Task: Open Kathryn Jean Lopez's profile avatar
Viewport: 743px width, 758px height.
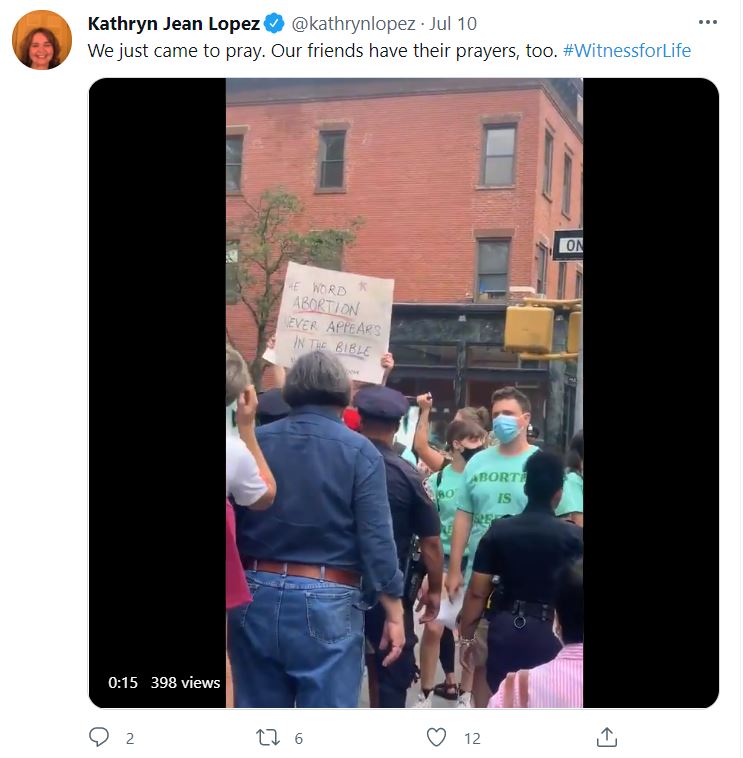Action: [42, 40]
